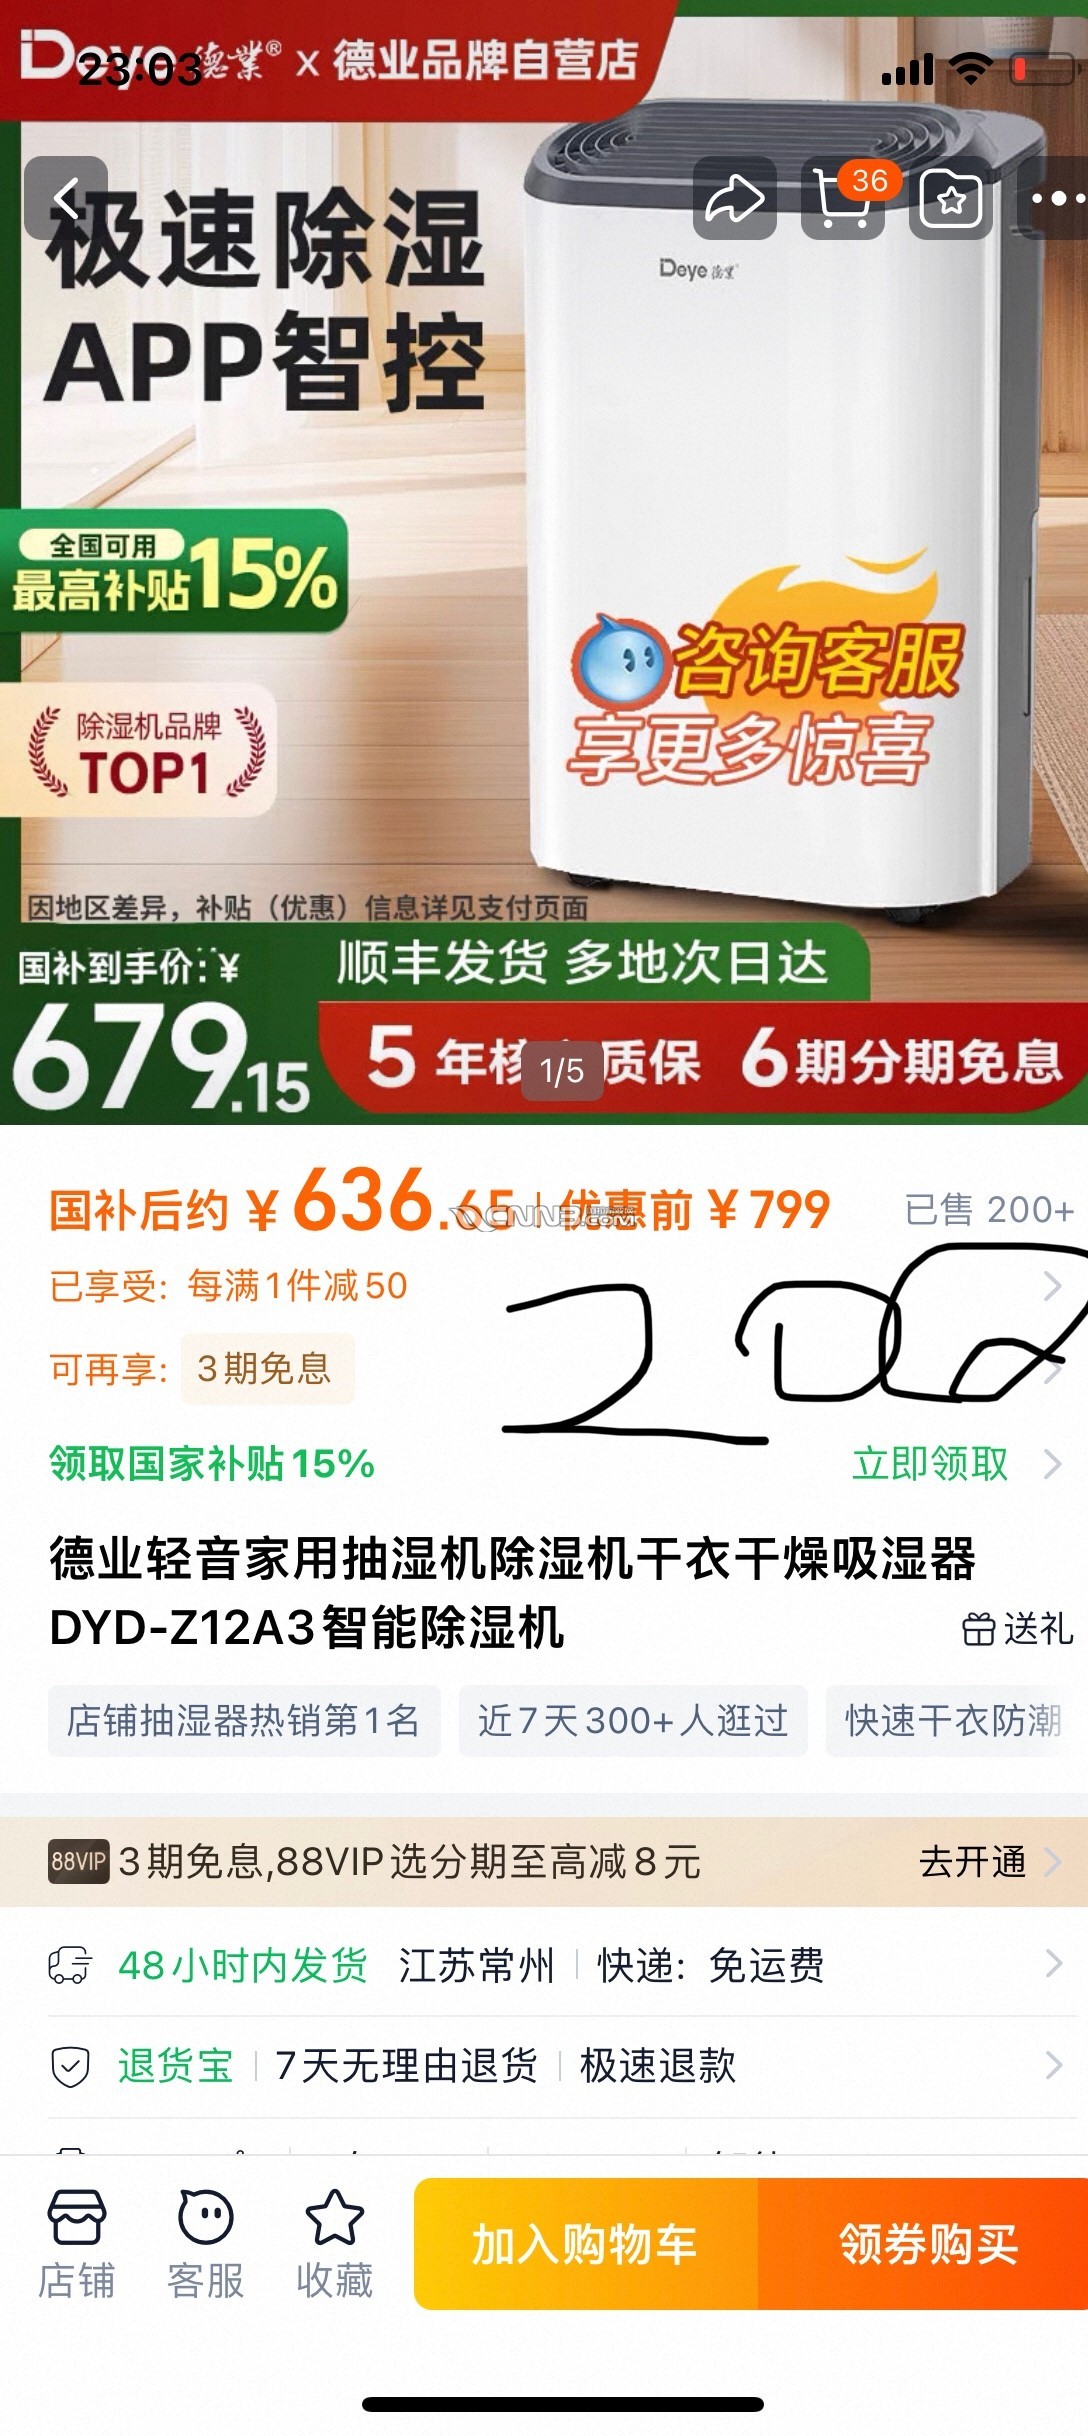This screenshot has width=1088, height=2436.
Task: Tap the favorites star folder icon
Action: tap(951, 198)
